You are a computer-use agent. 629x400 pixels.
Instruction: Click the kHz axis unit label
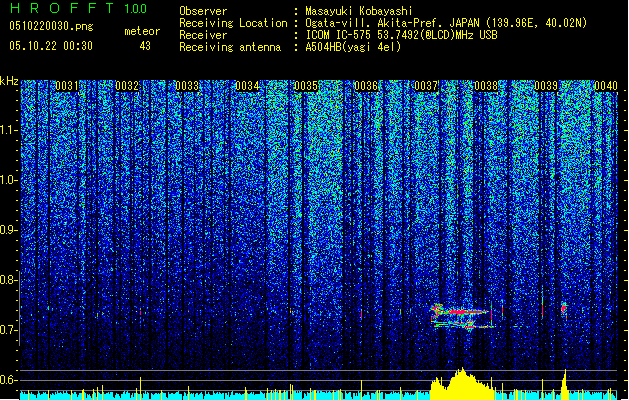tap(9, 81)
